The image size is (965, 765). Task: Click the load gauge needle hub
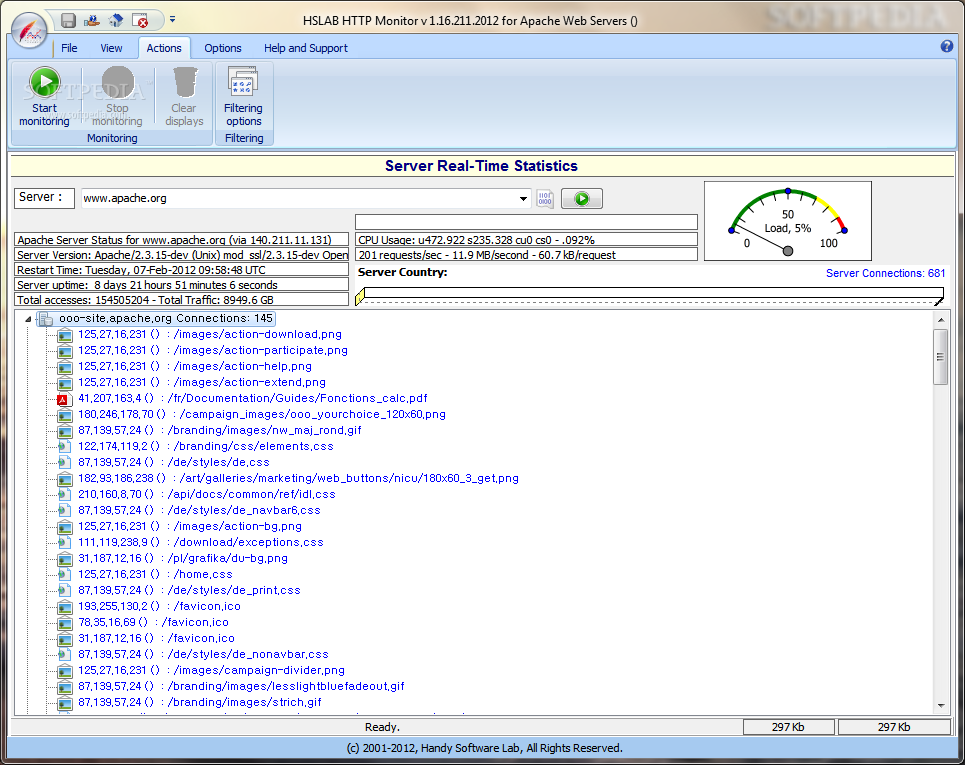pos(788,250)
